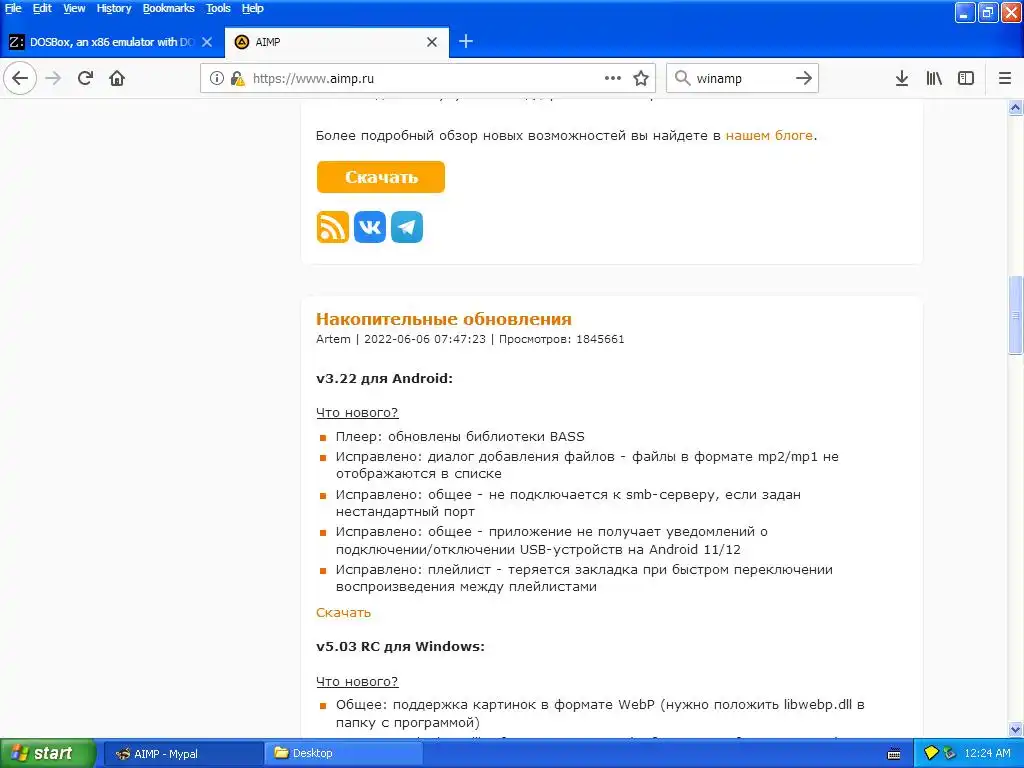Toggle the sidebar view

click(x=966, y=78)
